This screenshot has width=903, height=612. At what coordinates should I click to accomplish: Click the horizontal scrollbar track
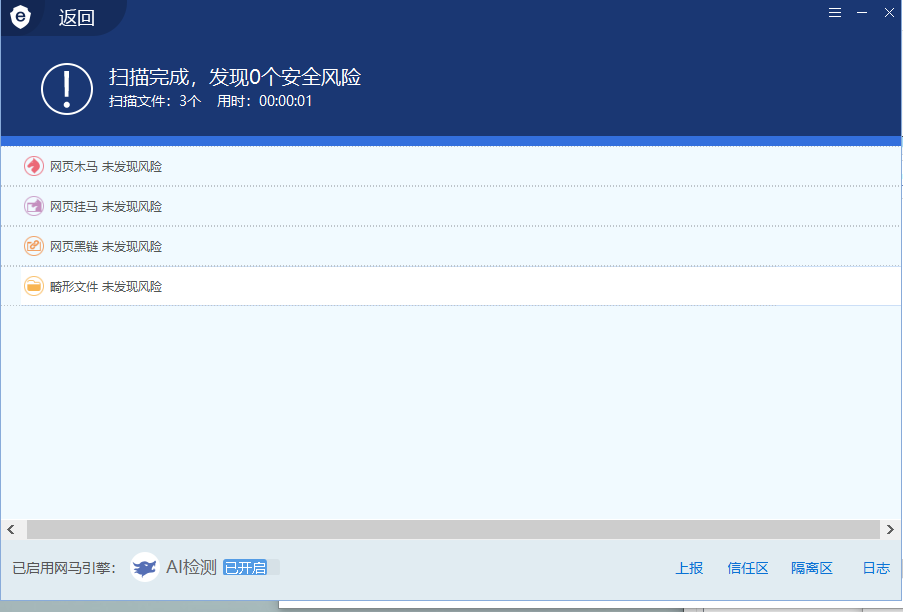453,530
